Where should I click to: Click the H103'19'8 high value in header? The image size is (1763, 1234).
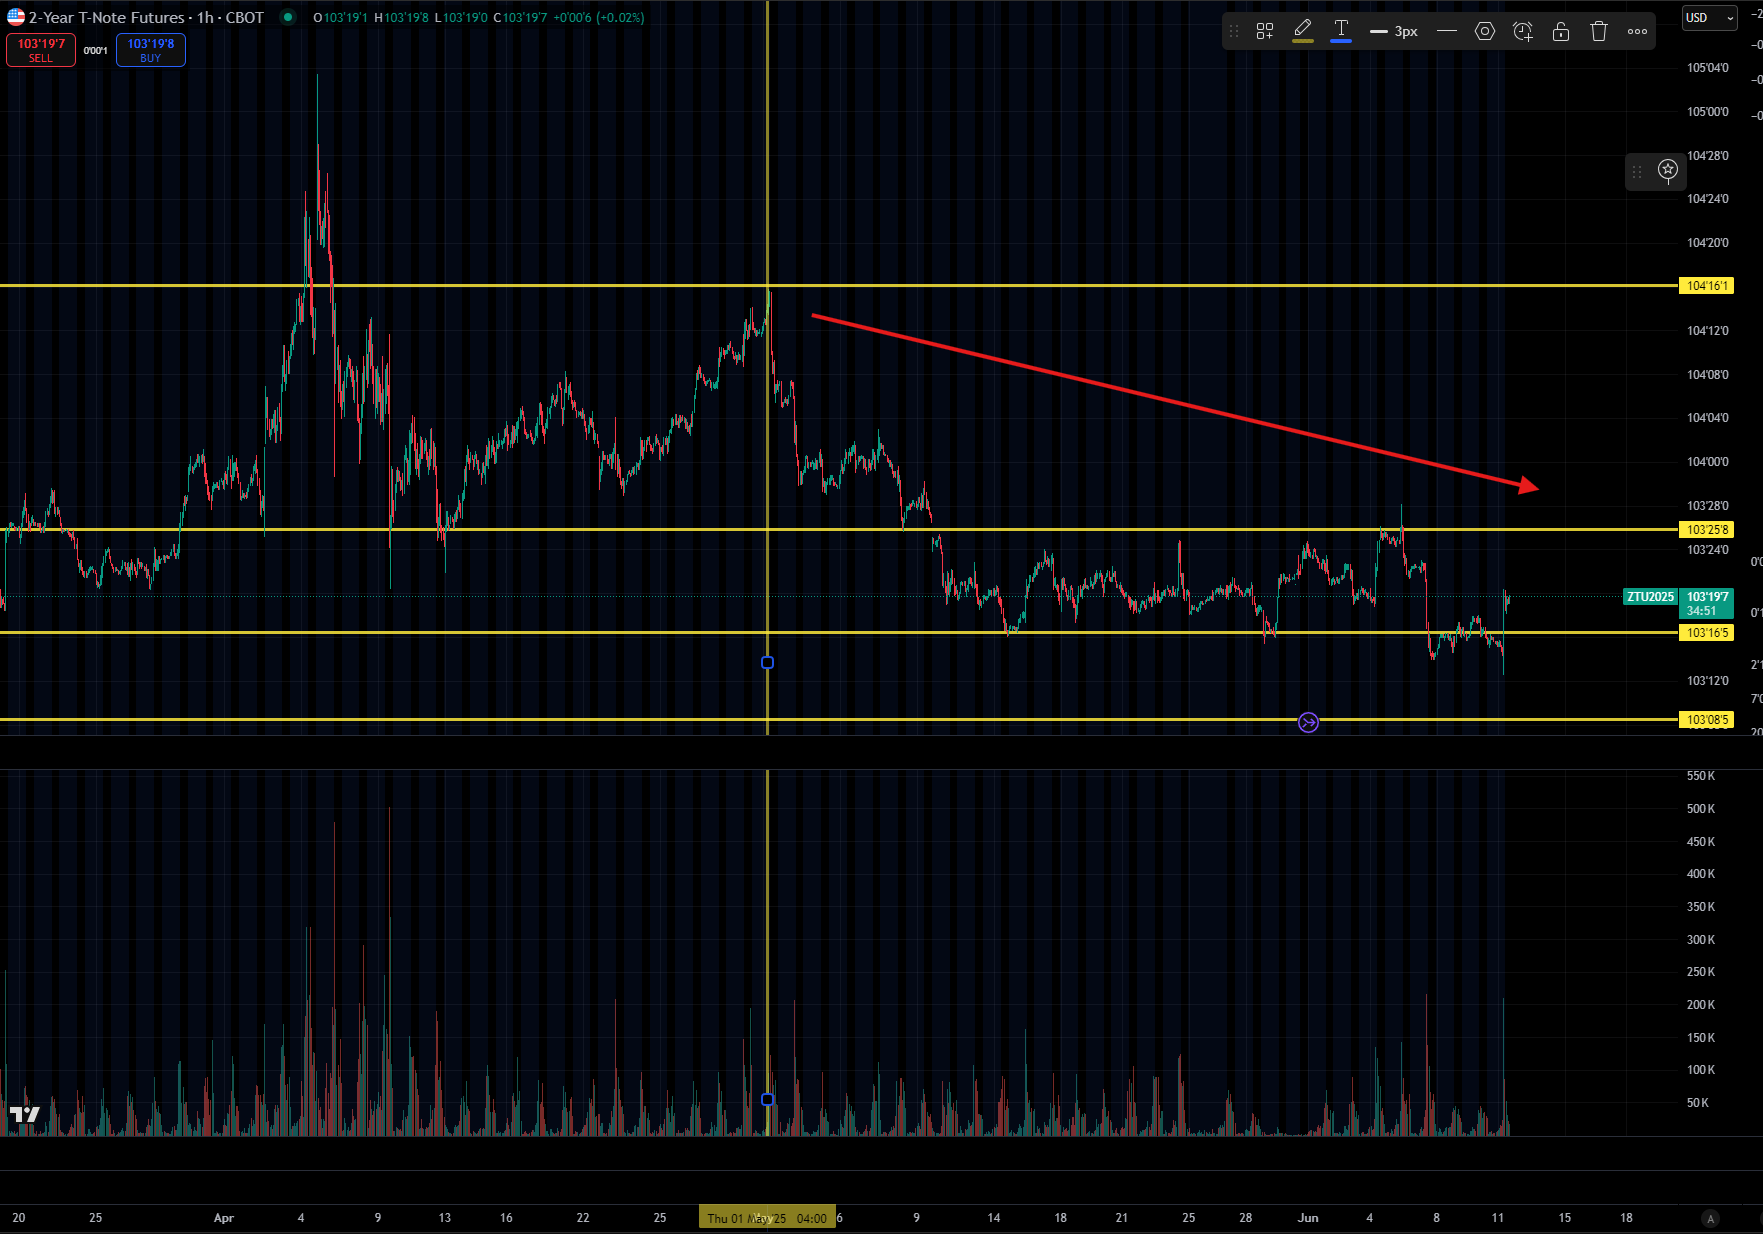point(401,18)
